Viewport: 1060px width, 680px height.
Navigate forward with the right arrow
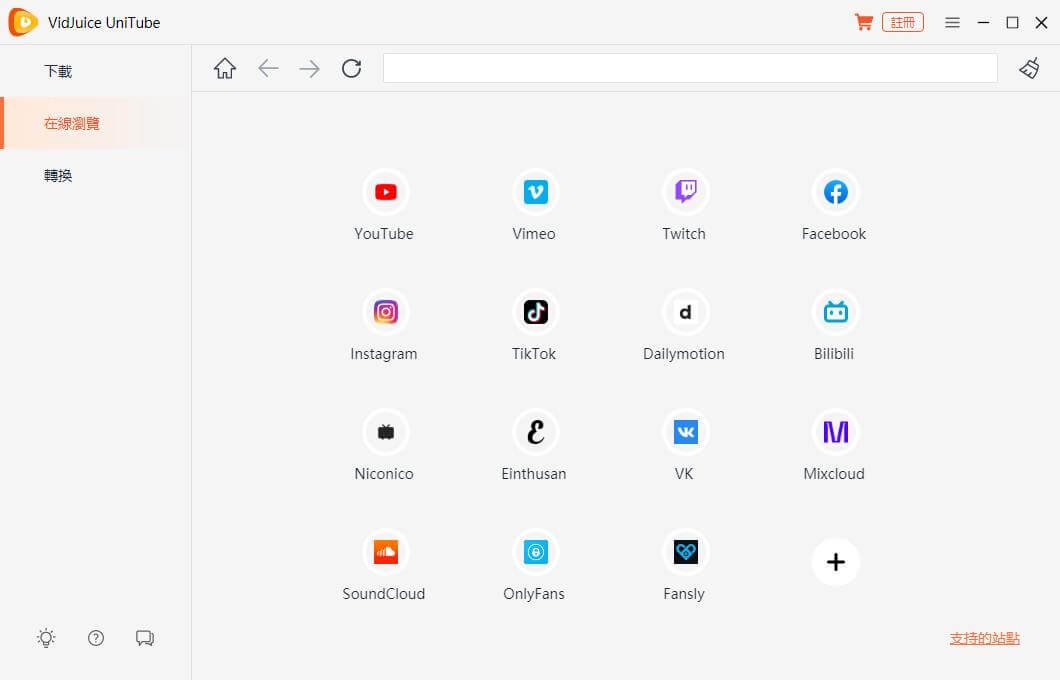pos(309,68)
